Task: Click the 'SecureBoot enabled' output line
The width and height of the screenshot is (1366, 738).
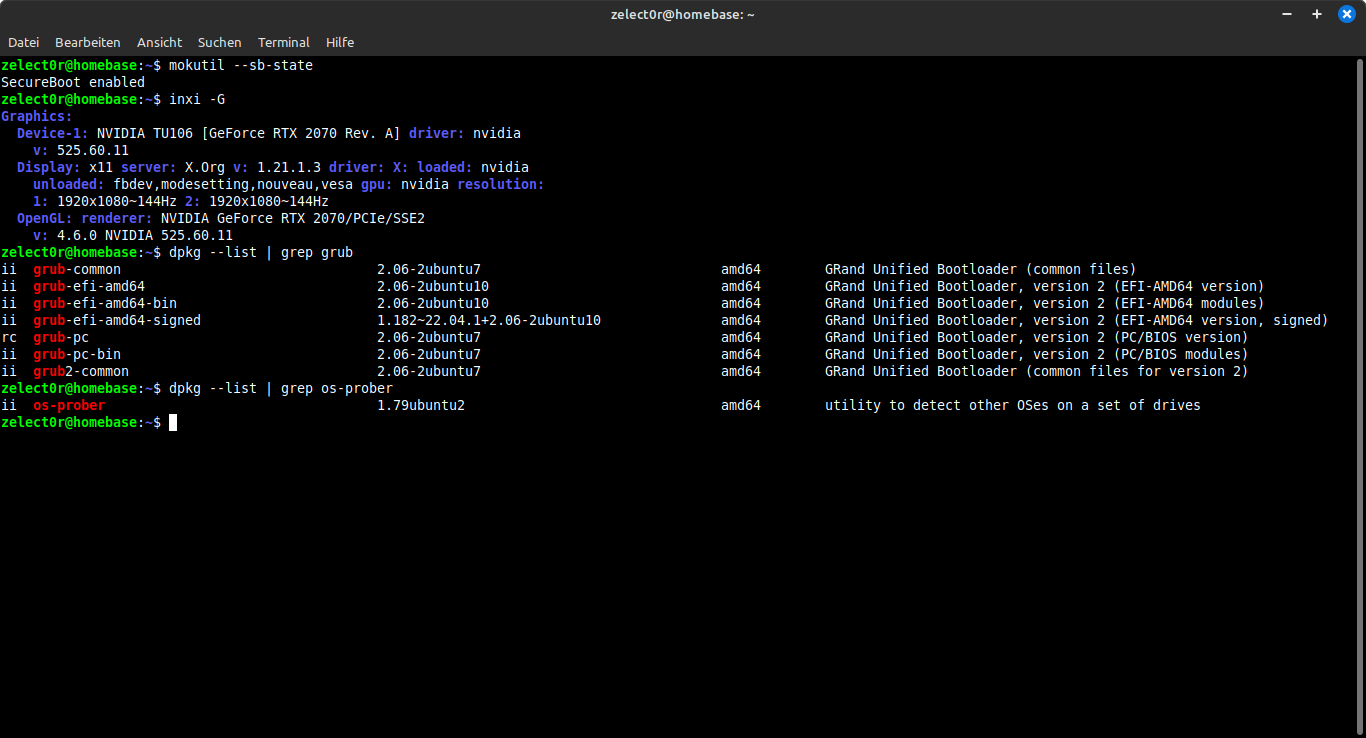Action: tap(73, 82)
